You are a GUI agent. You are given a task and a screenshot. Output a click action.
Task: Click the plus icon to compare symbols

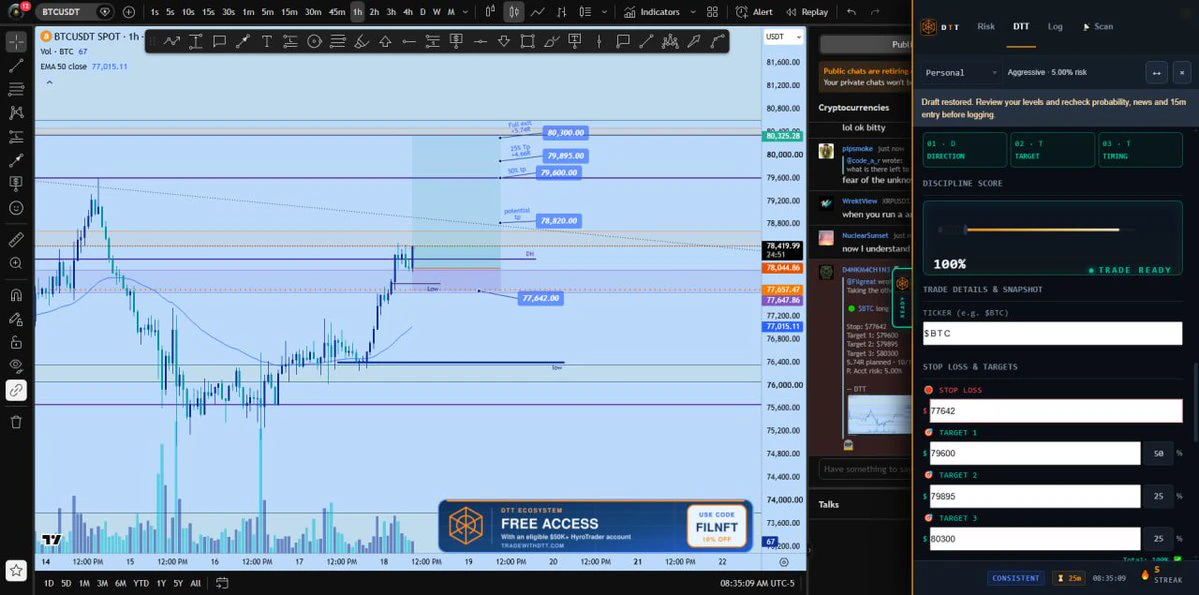pyautogui.click(x=128, y=12)
